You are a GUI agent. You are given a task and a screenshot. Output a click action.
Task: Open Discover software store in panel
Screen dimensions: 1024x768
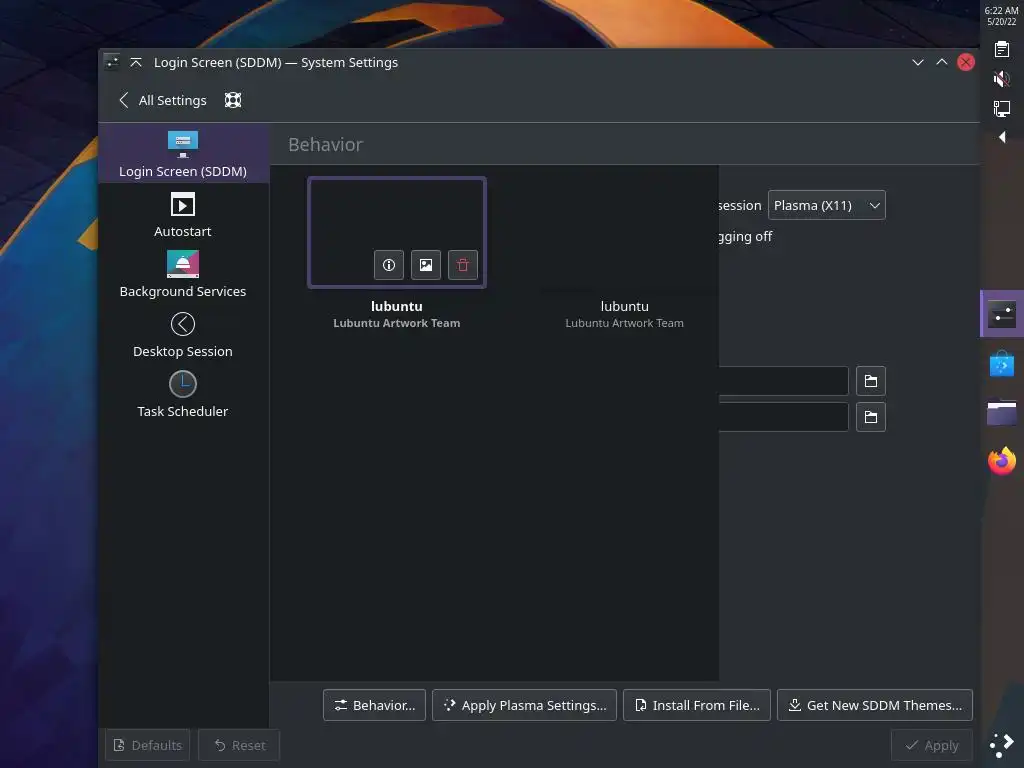[1002, 364]
